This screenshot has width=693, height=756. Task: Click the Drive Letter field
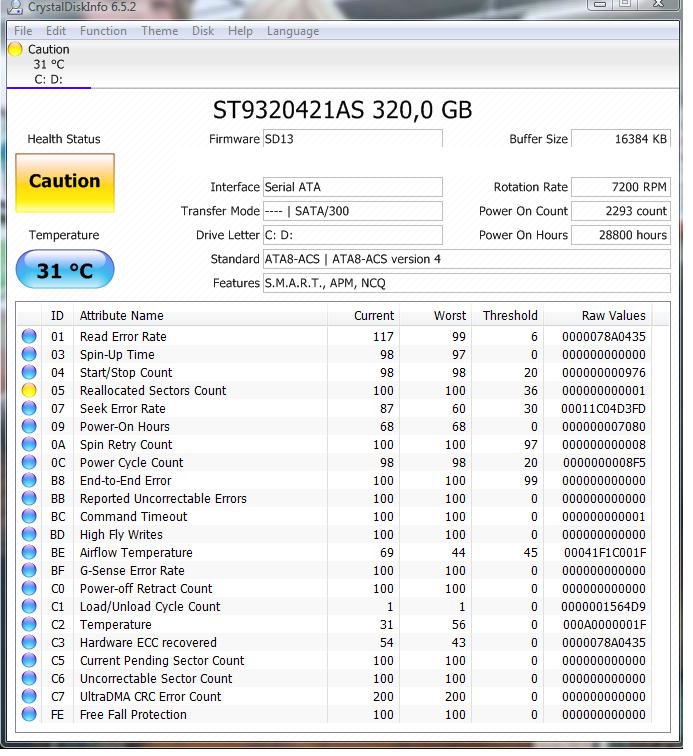click(x=353, y=235)
